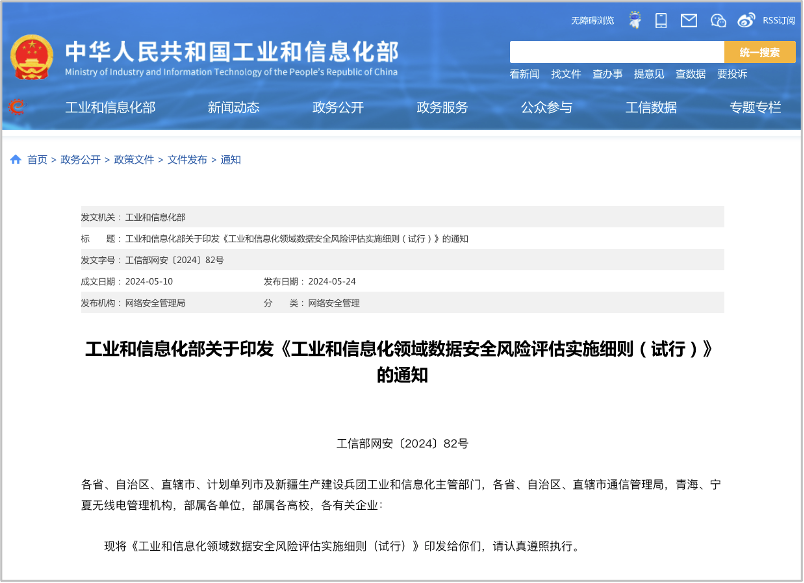Open the WeChat icon in header

718,20
